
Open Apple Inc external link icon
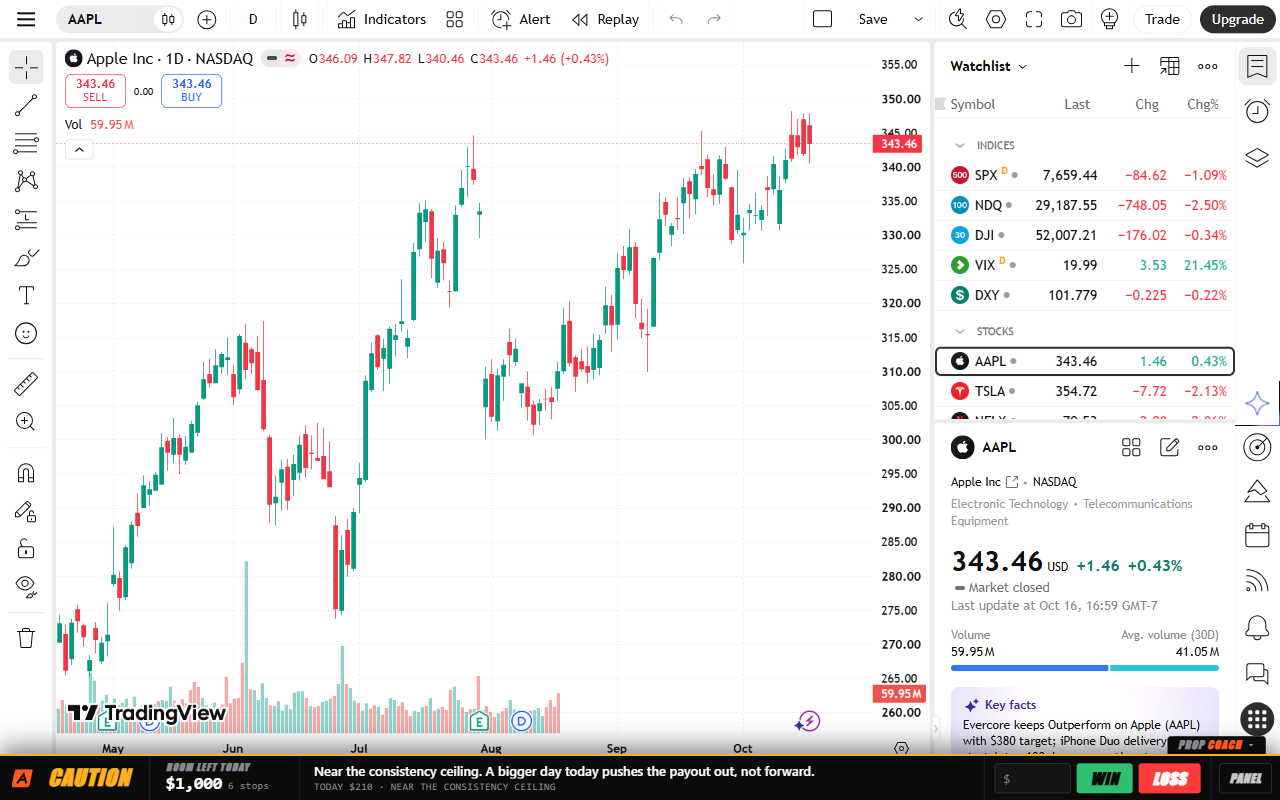click(1012, 482)
